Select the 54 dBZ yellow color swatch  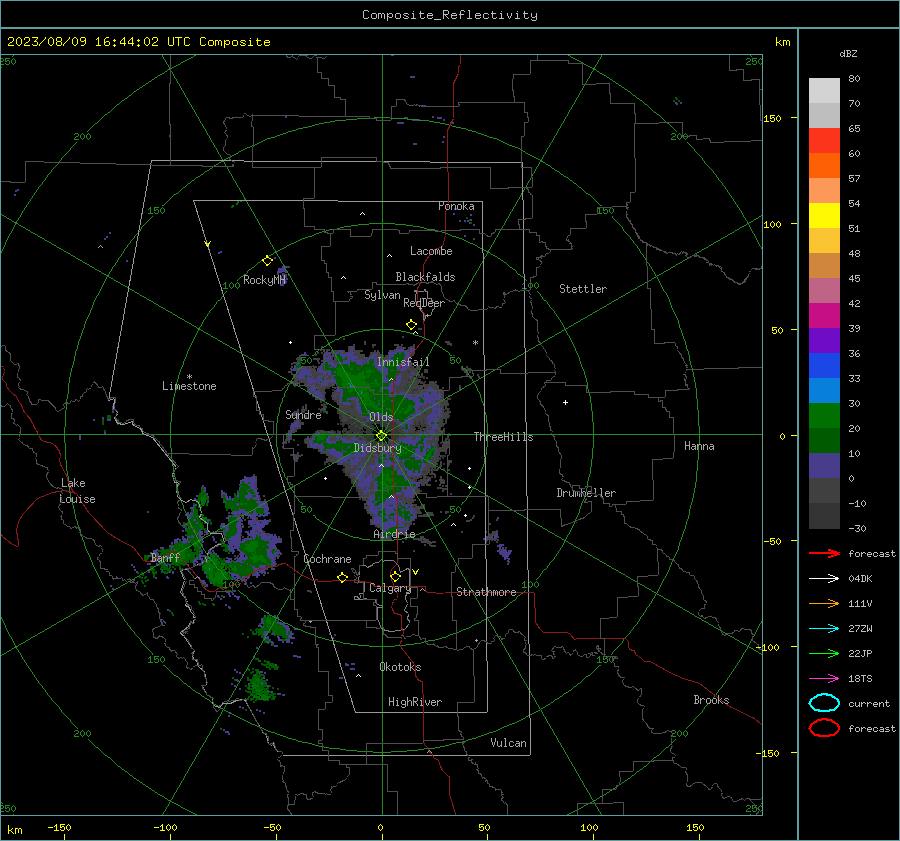[x=824, y=215]
